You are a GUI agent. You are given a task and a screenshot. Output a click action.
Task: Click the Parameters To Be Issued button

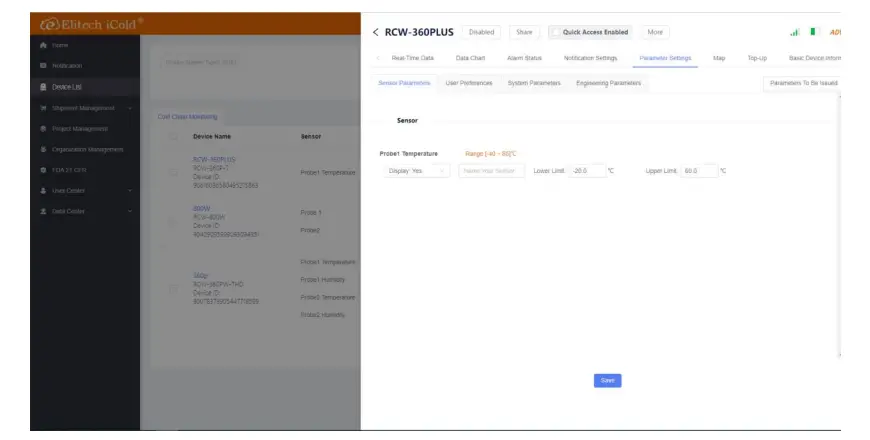[x=802, y=83]
